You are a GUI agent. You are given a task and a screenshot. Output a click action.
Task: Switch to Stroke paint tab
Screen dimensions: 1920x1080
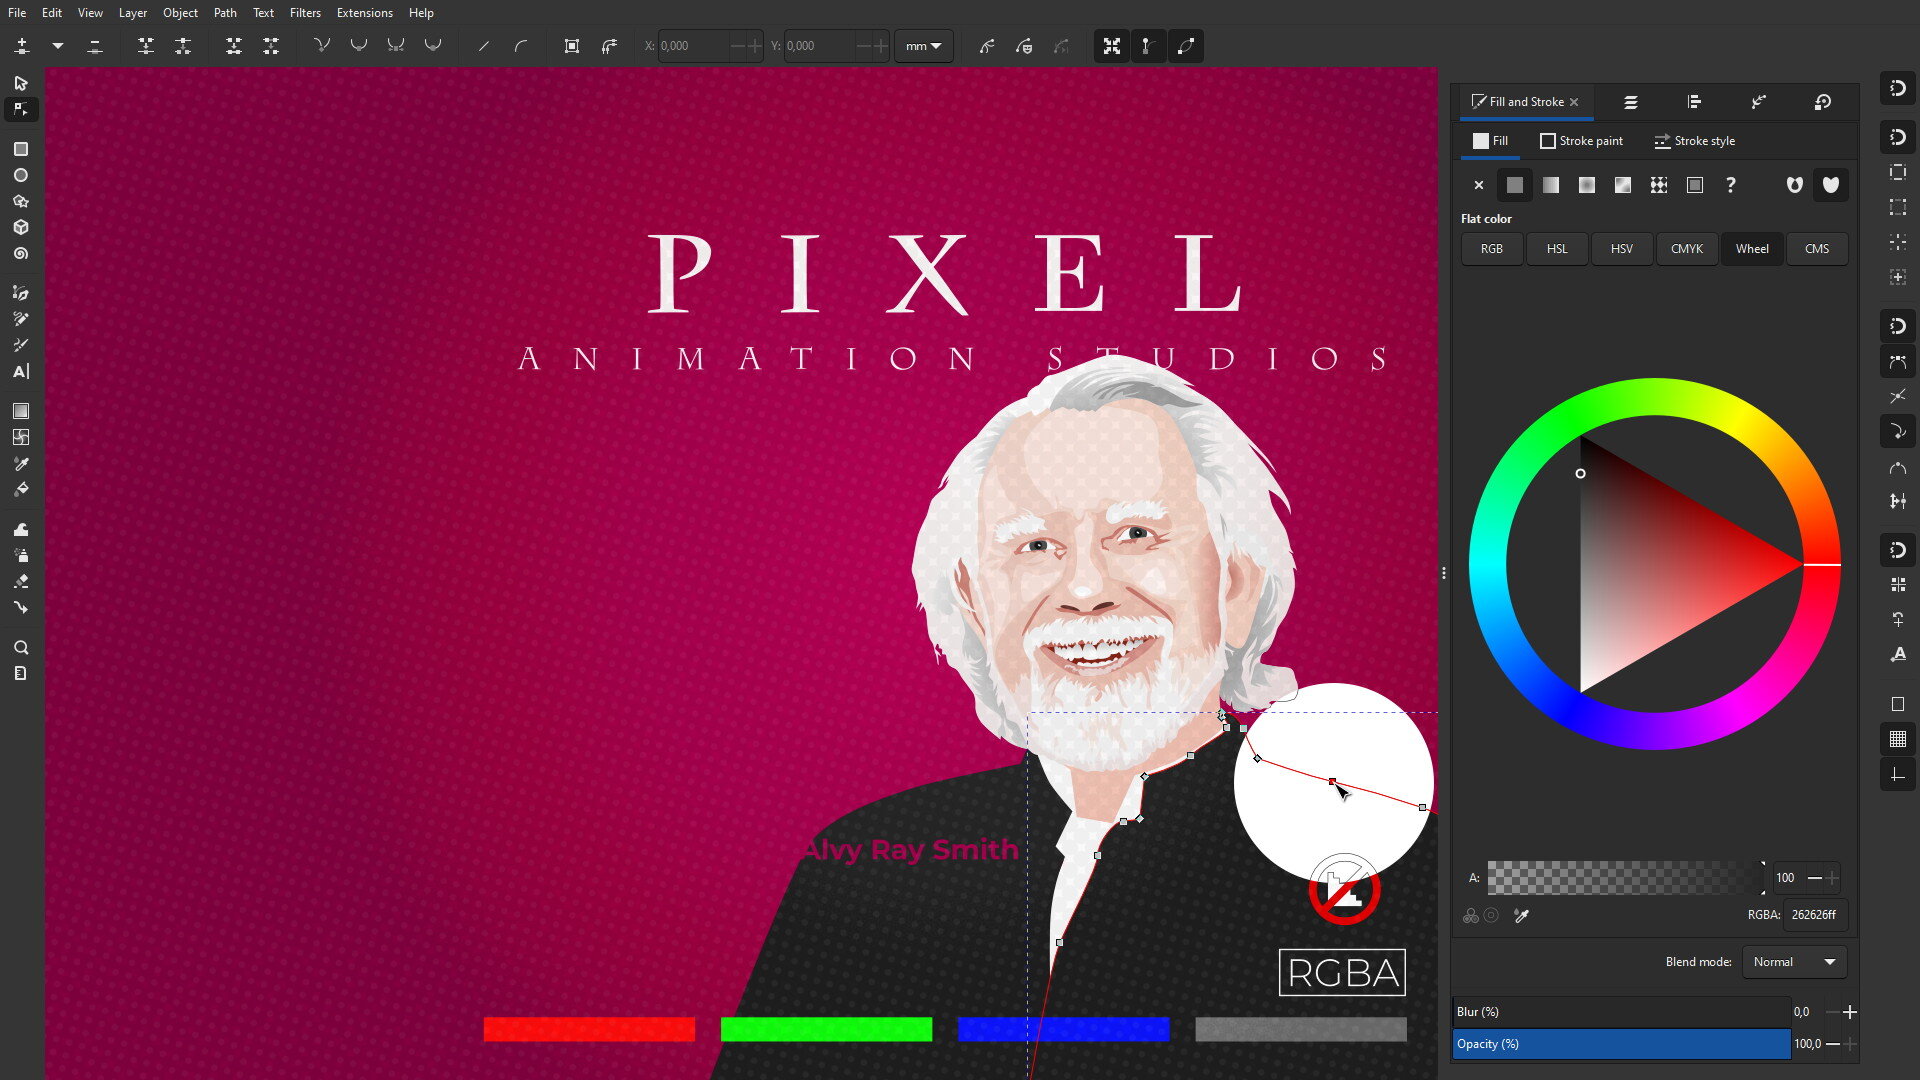point(1581,141)
